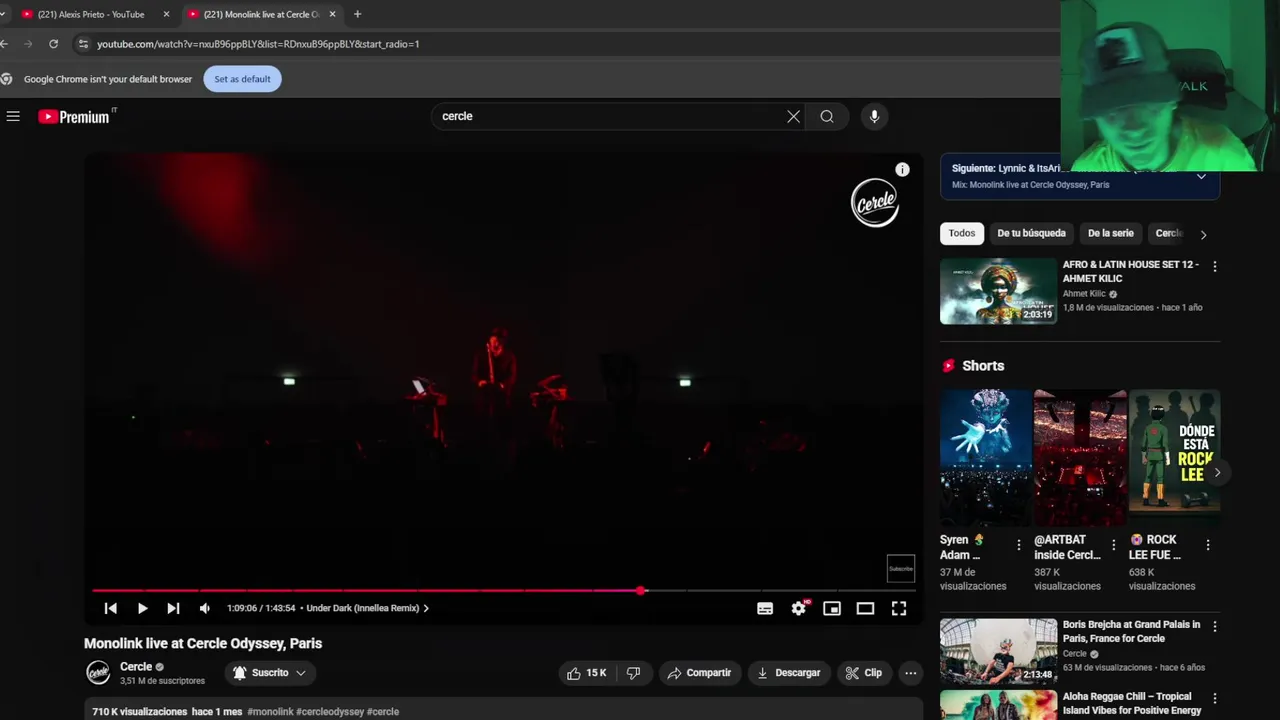Open options for Syren Adam short
Image resolution: width=1280 pixels, height=720 pixels.
1019,545
